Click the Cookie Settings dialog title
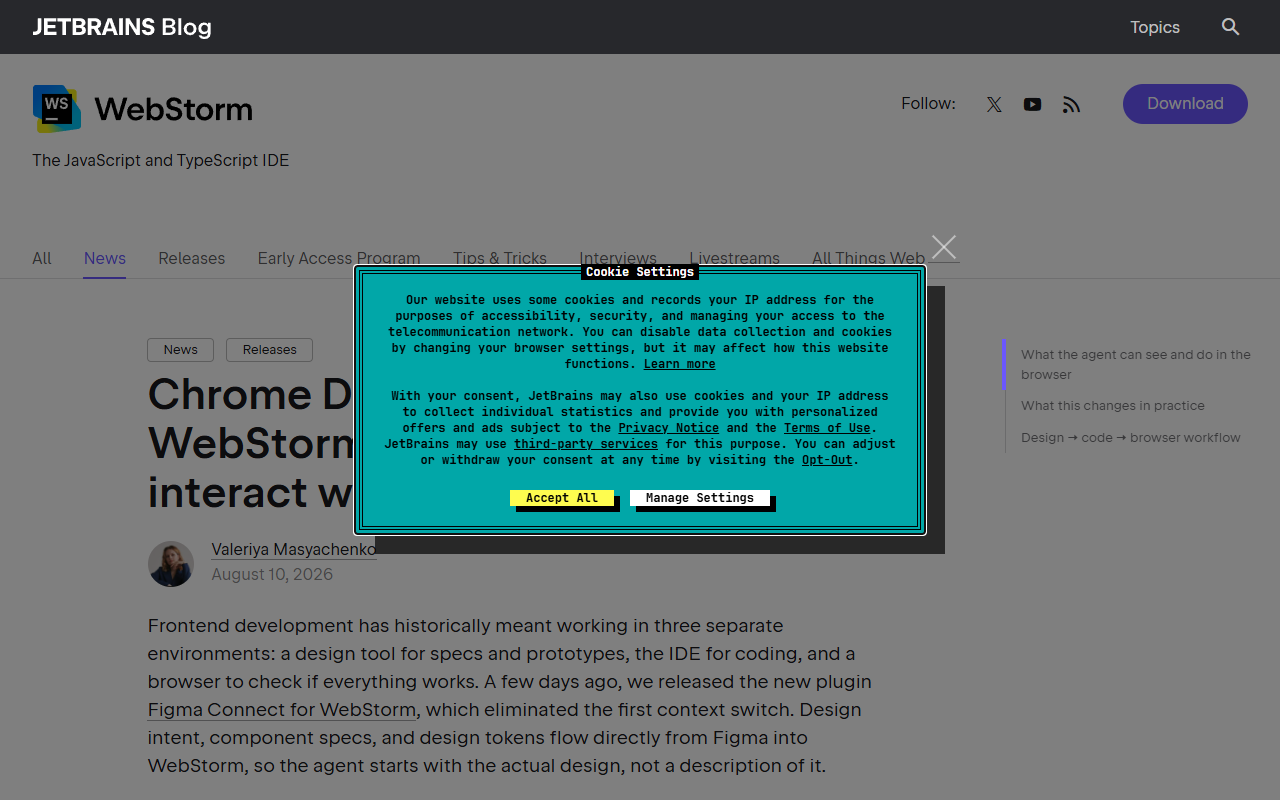 640,272
